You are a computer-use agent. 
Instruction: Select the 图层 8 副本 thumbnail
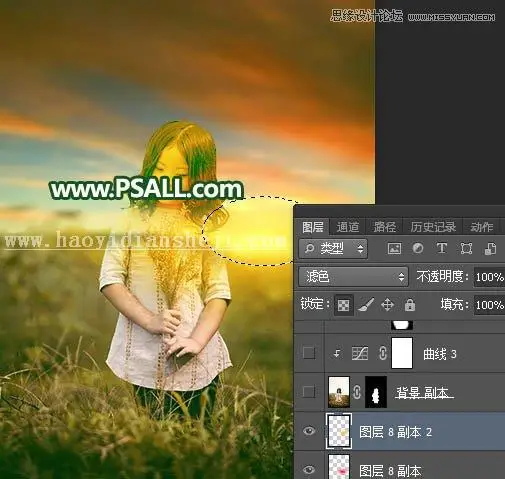(339, 467)
